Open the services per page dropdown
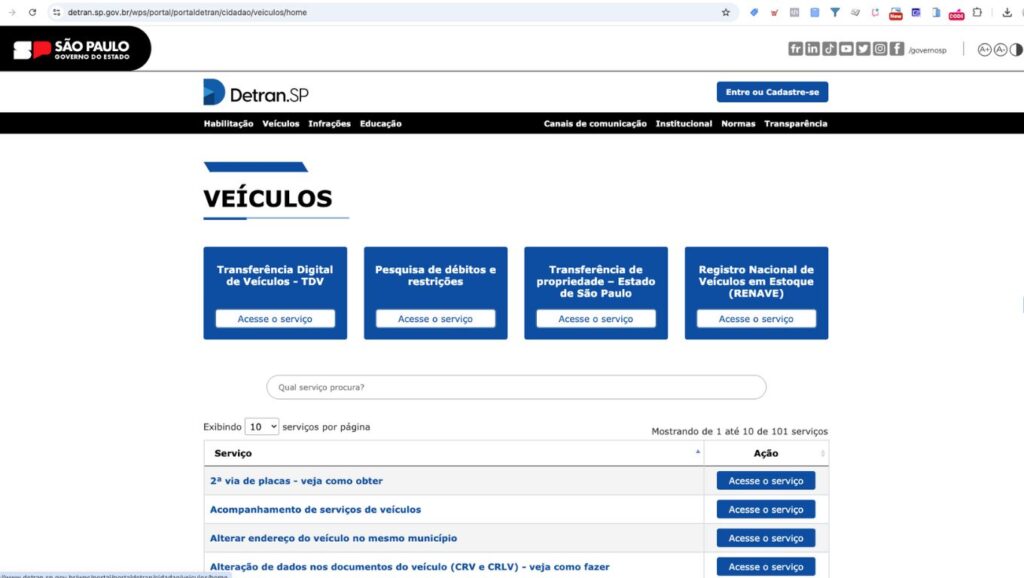Viewport: 1024px width, 578px height. (x=262, y=426)
